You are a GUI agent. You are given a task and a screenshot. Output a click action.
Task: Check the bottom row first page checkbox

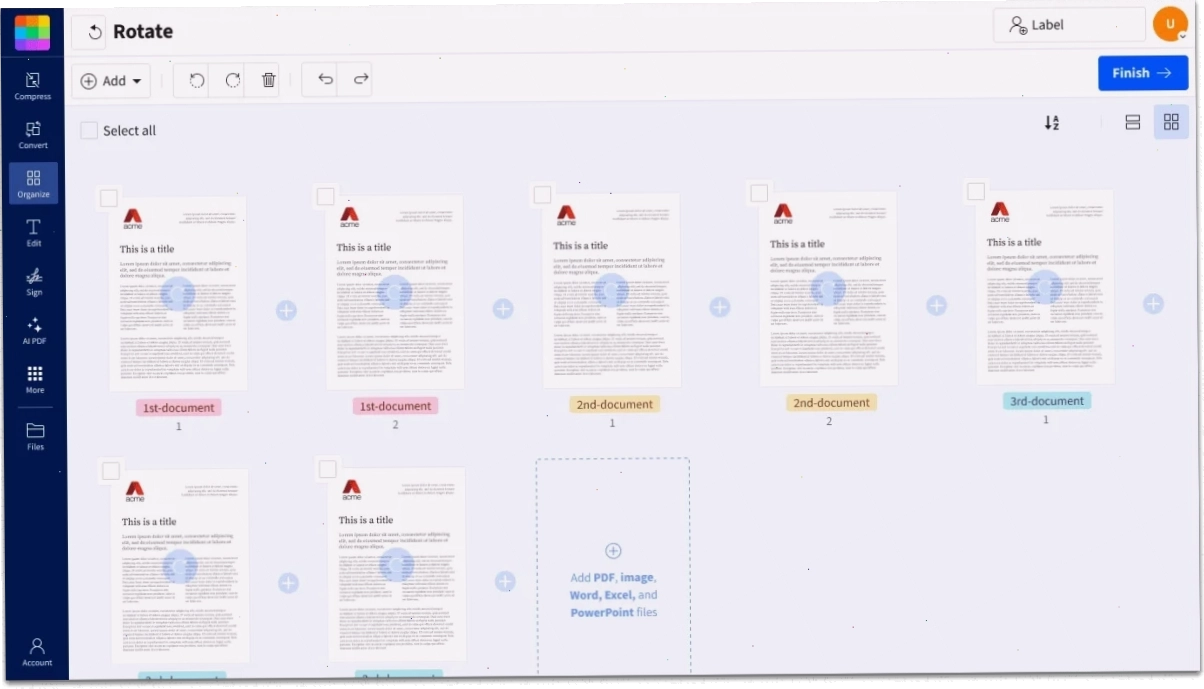(x=111, y=471)
